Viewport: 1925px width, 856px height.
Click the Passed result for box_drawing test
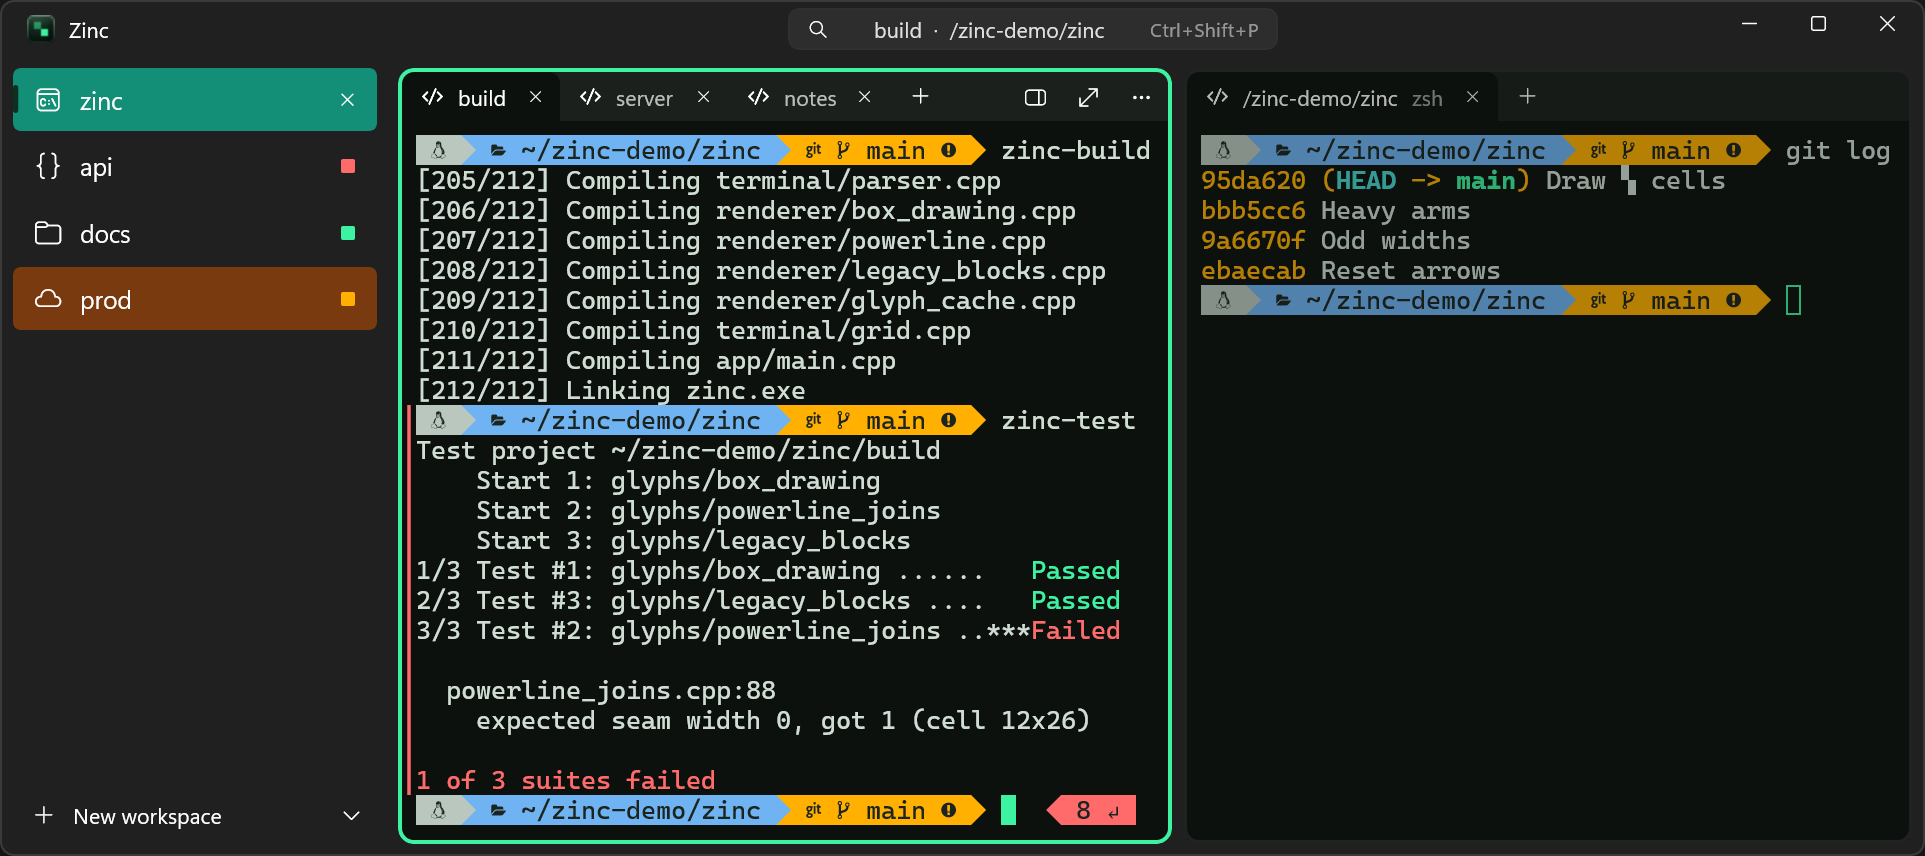[1076, 571]
